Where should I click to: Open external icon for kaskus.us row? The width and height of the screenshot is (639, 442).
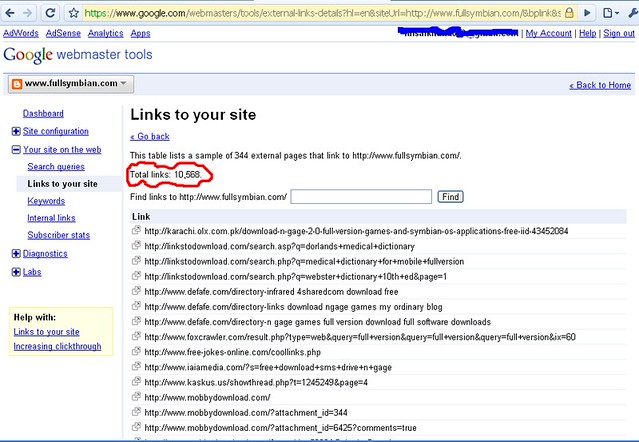[x=136, y=382]
